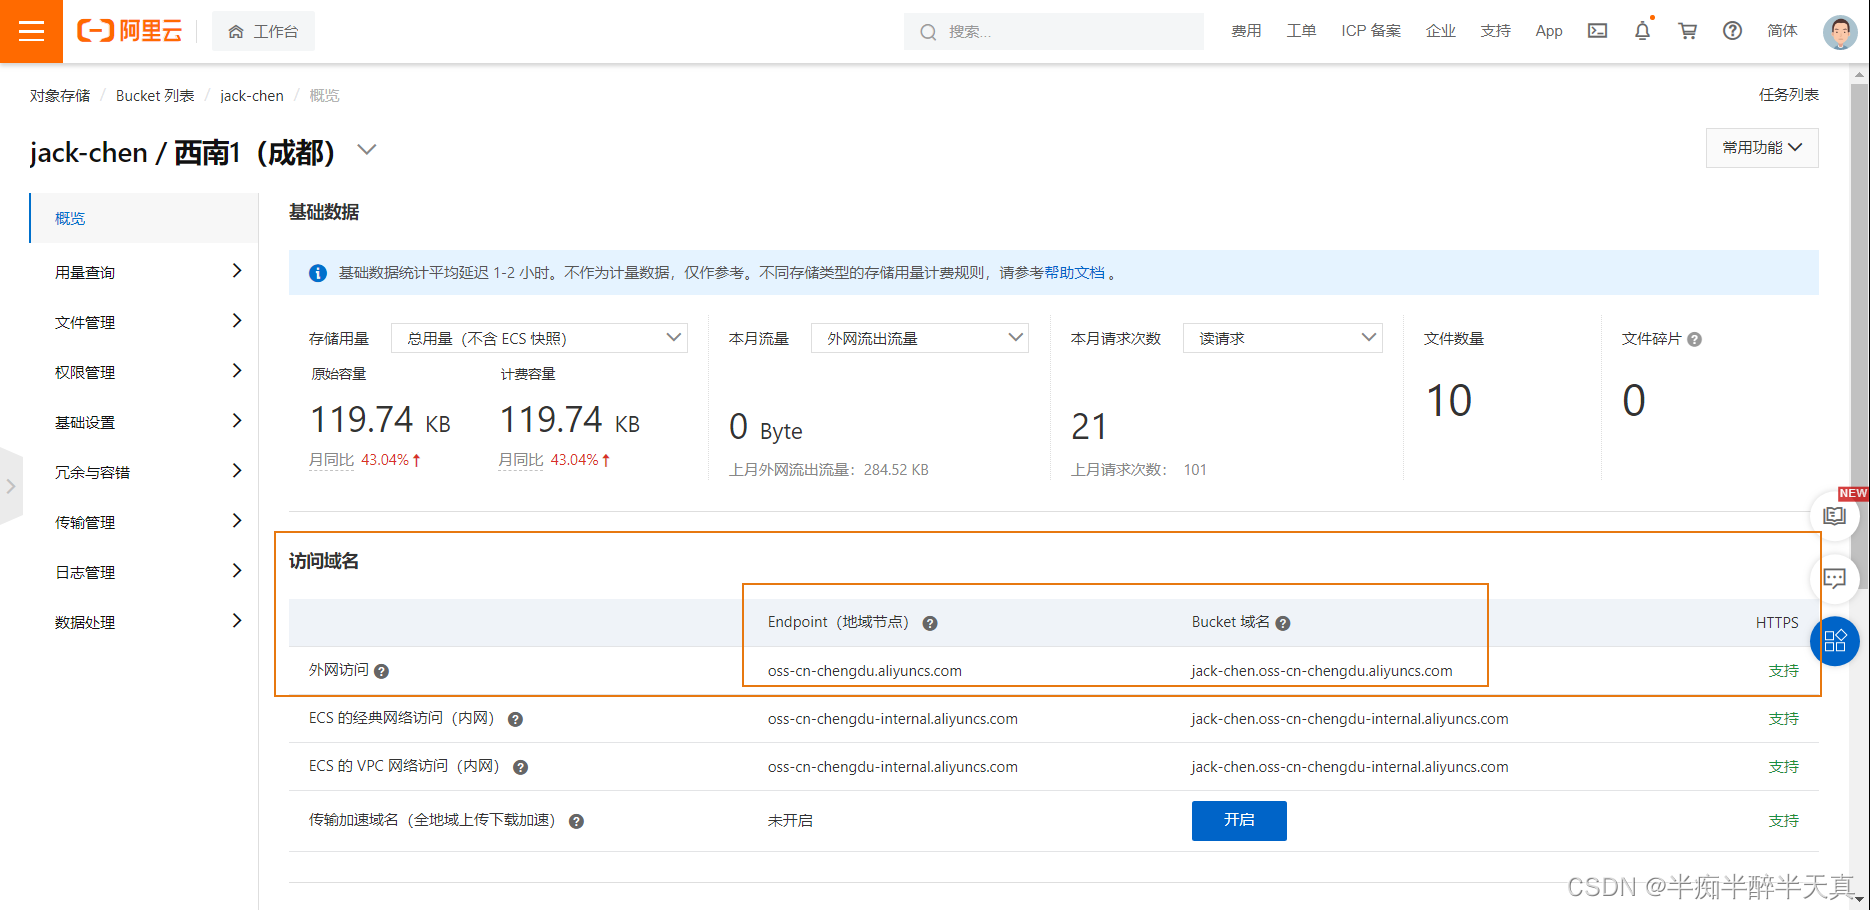This screenshot has height=910, width=1870.
Task: Expand the bucket title switcher chevron
Action: (367, 150)
